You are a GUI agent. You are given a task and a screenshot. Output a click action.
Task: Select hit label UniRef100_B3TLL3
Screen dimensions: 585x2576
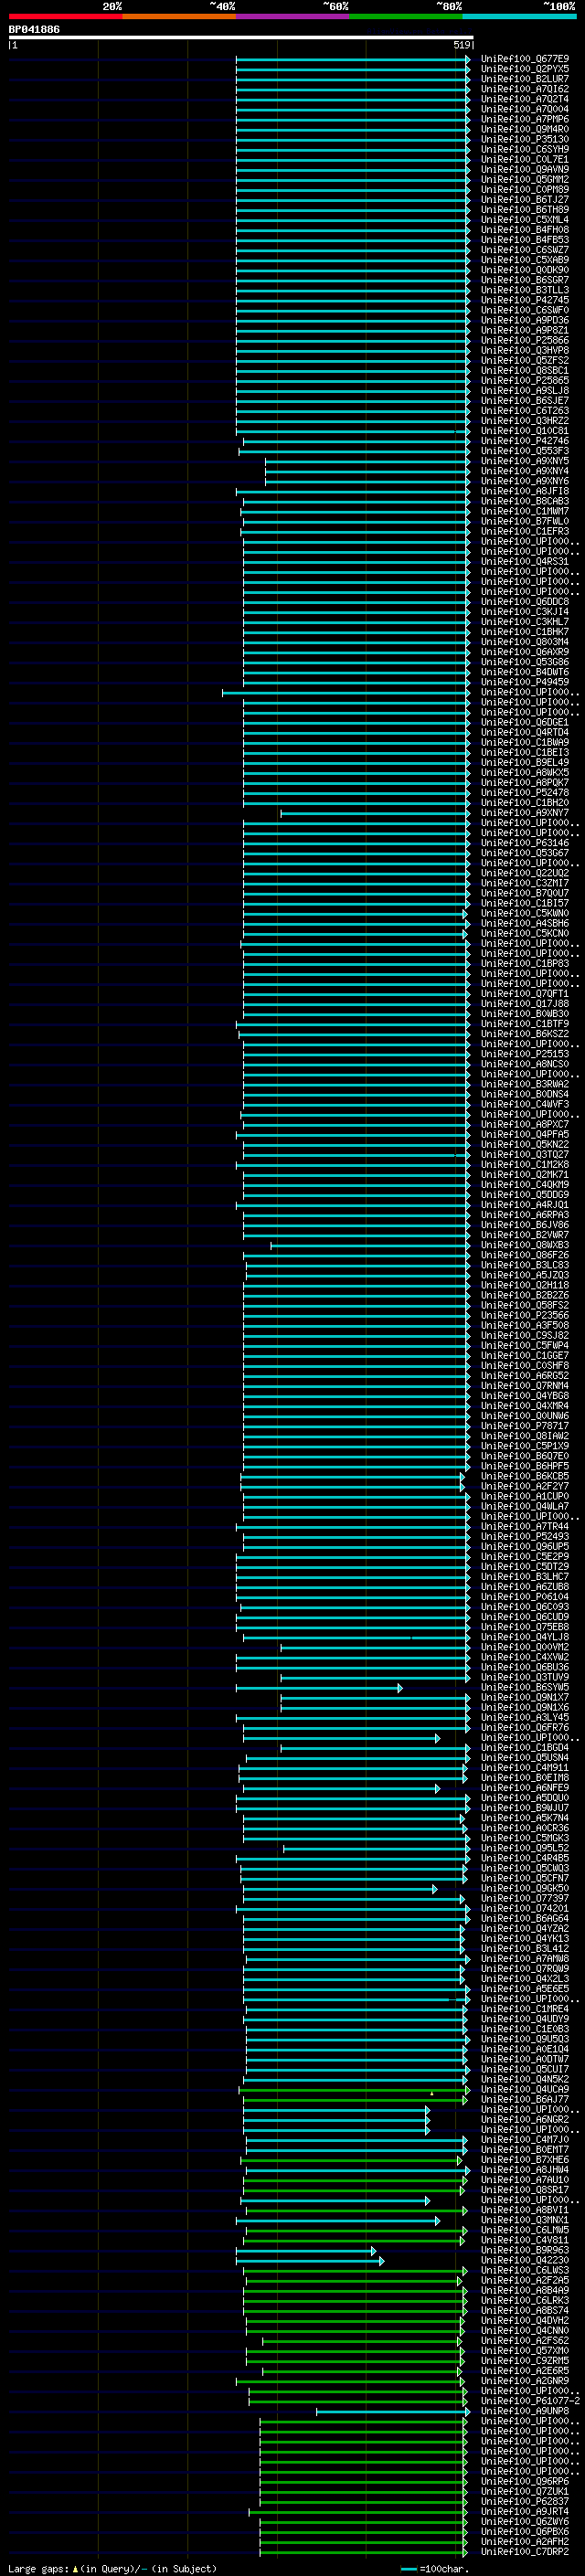[525, 290]
